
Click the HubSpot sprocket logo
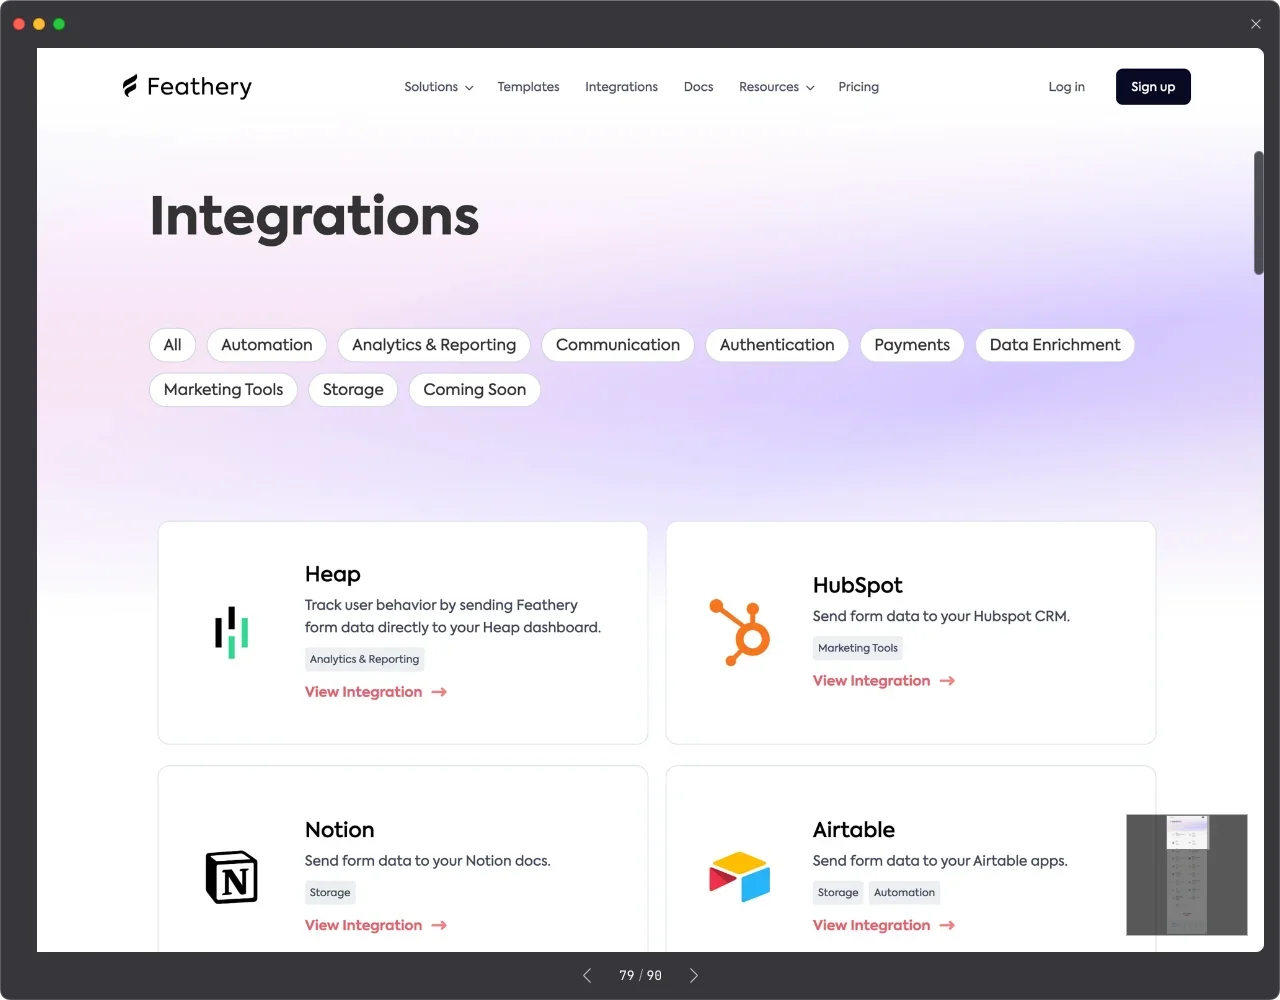740,633
